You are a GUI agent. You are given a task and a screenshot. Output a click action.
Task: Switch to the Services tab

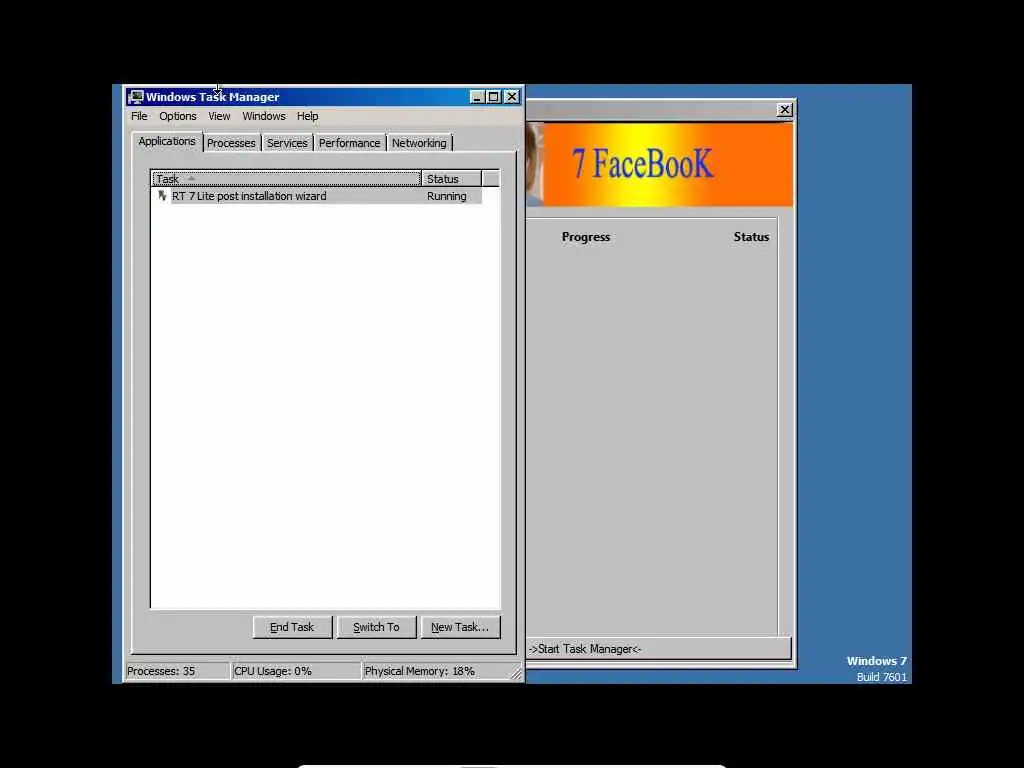click(287, 143)
